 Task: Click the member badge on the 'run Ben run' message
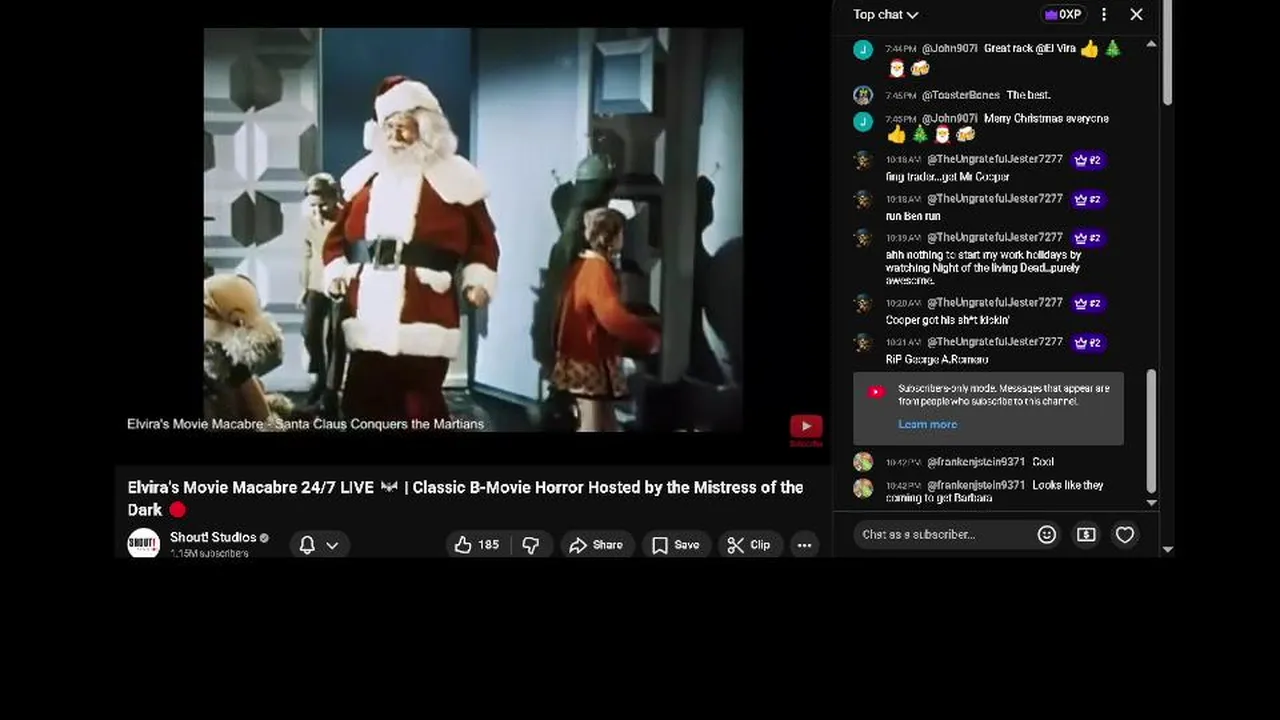1087,199
